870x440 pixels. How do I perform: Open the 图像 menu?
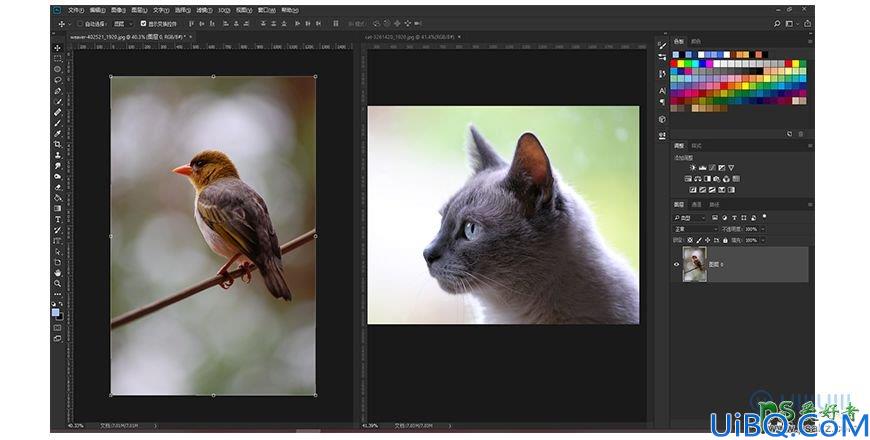click(118, 11)
